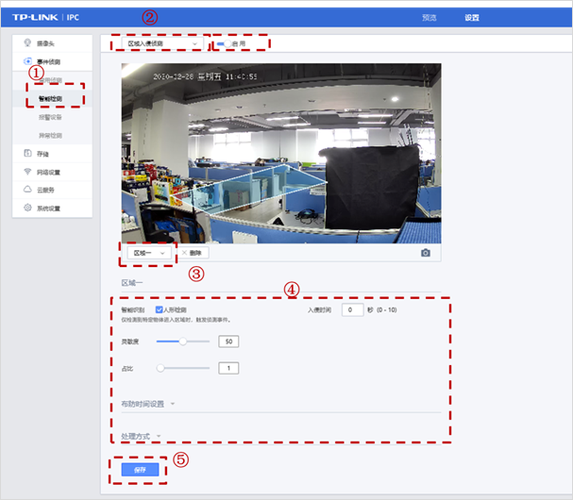This screenshot has height=500, width=573.
Task: Take snapshot with camera icon below video
Action: coord(425,253)
